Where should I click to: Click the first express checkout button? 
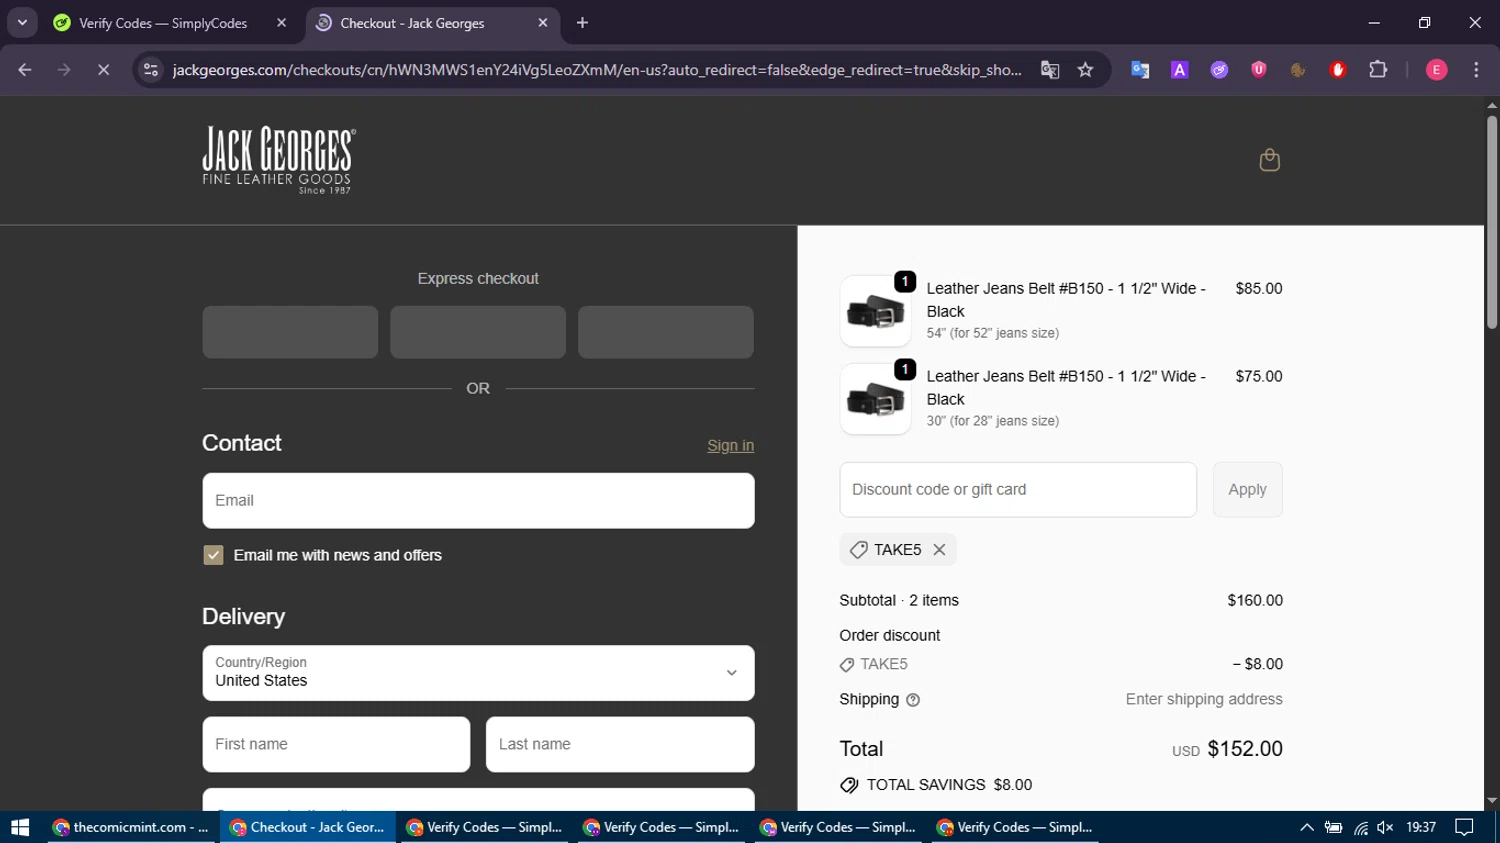pyautogui.click(x=290, y=332)
